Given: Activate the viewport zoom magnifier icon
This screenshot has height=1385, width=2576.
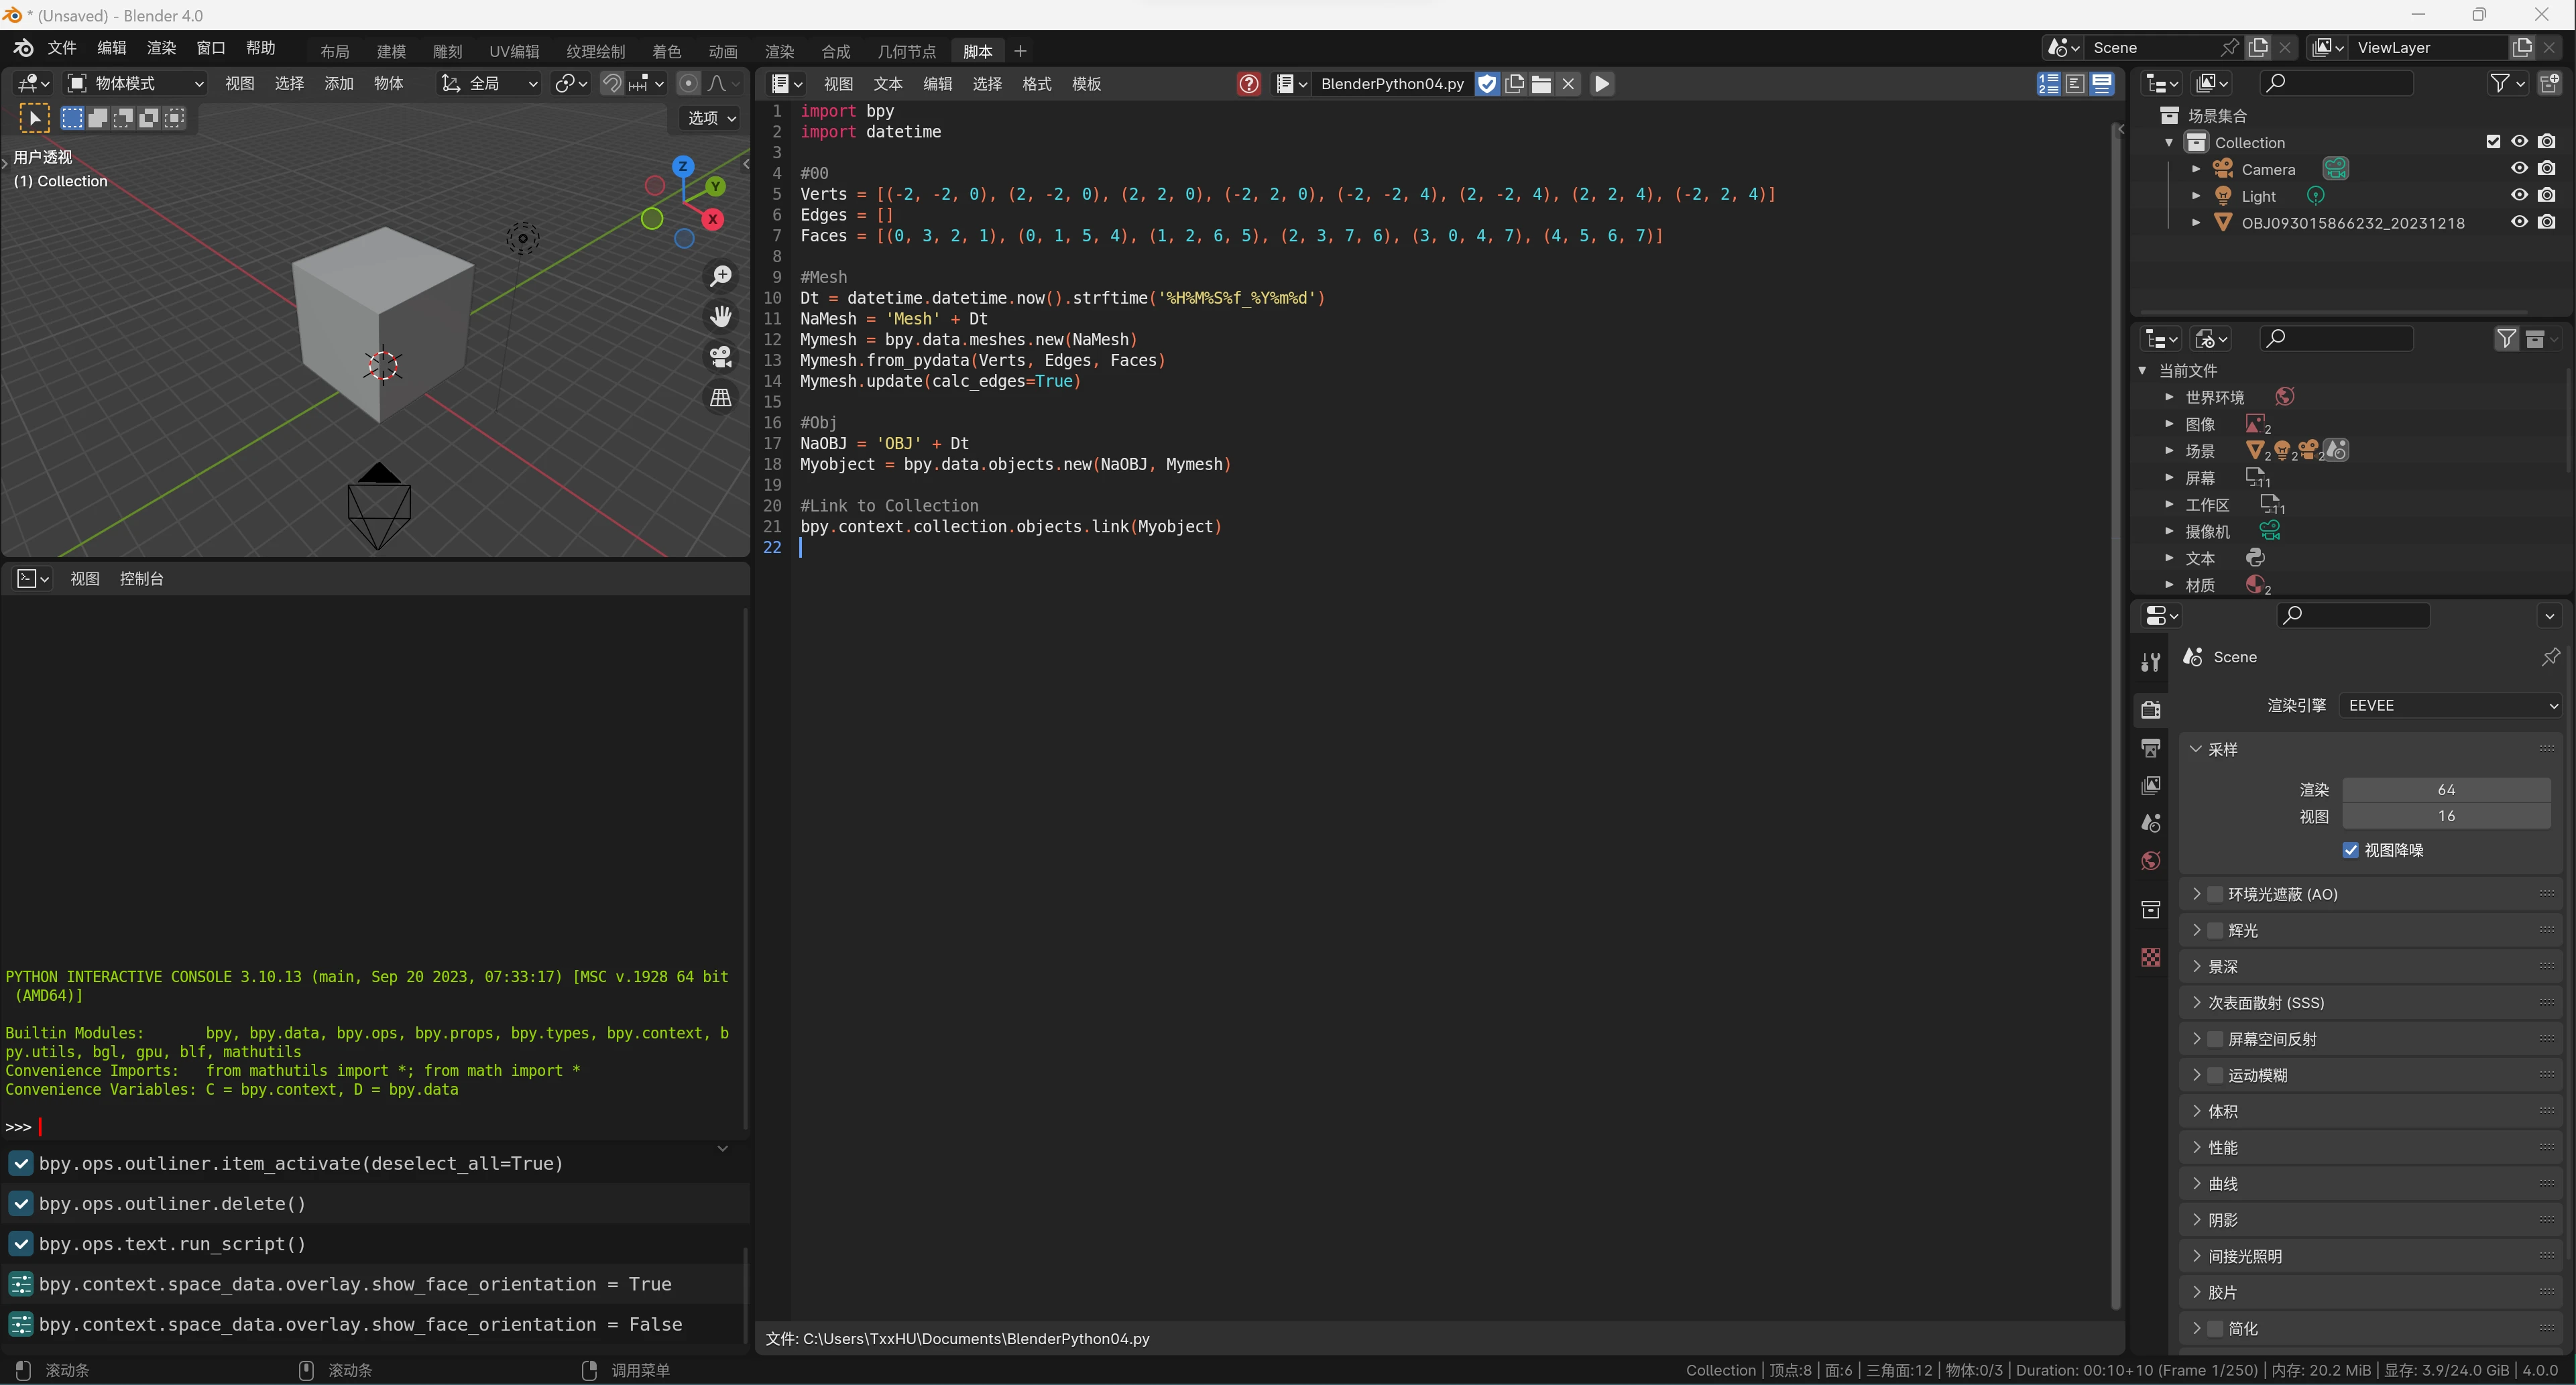Looking at the screenshot, I should [x=721, y=276].
